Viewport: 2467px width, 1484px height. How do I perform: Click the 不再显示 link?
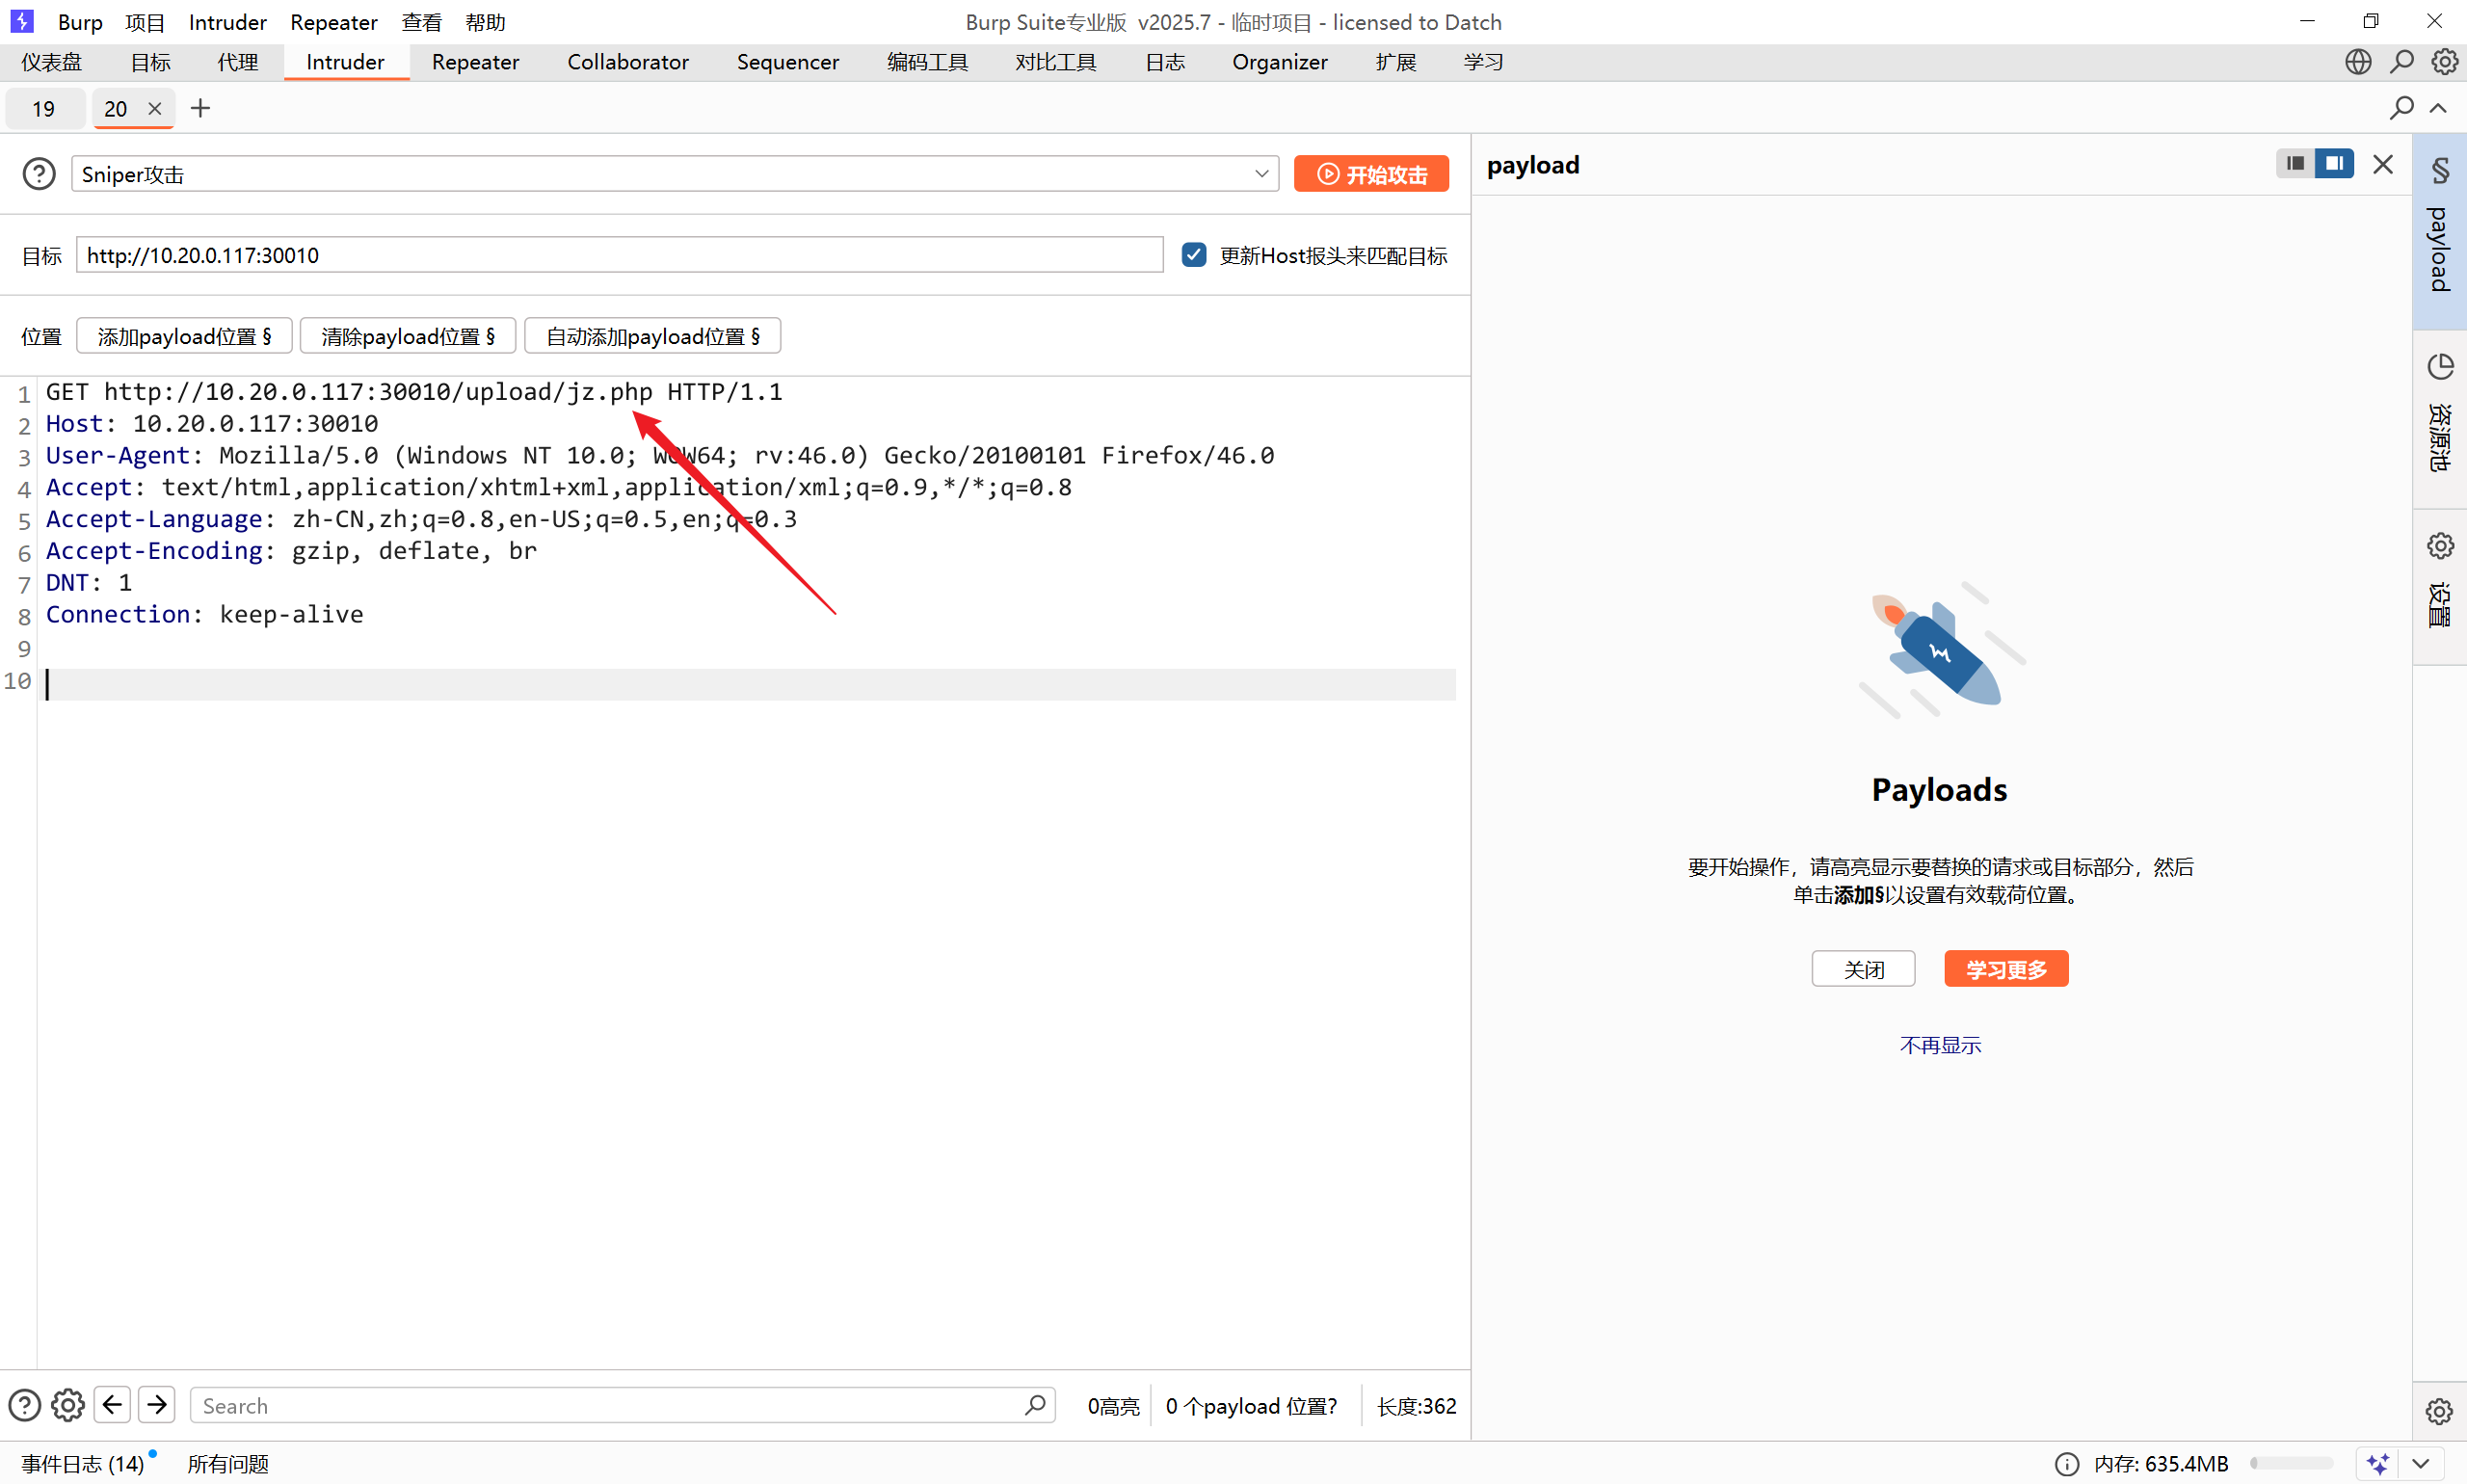(1939, 1045)
